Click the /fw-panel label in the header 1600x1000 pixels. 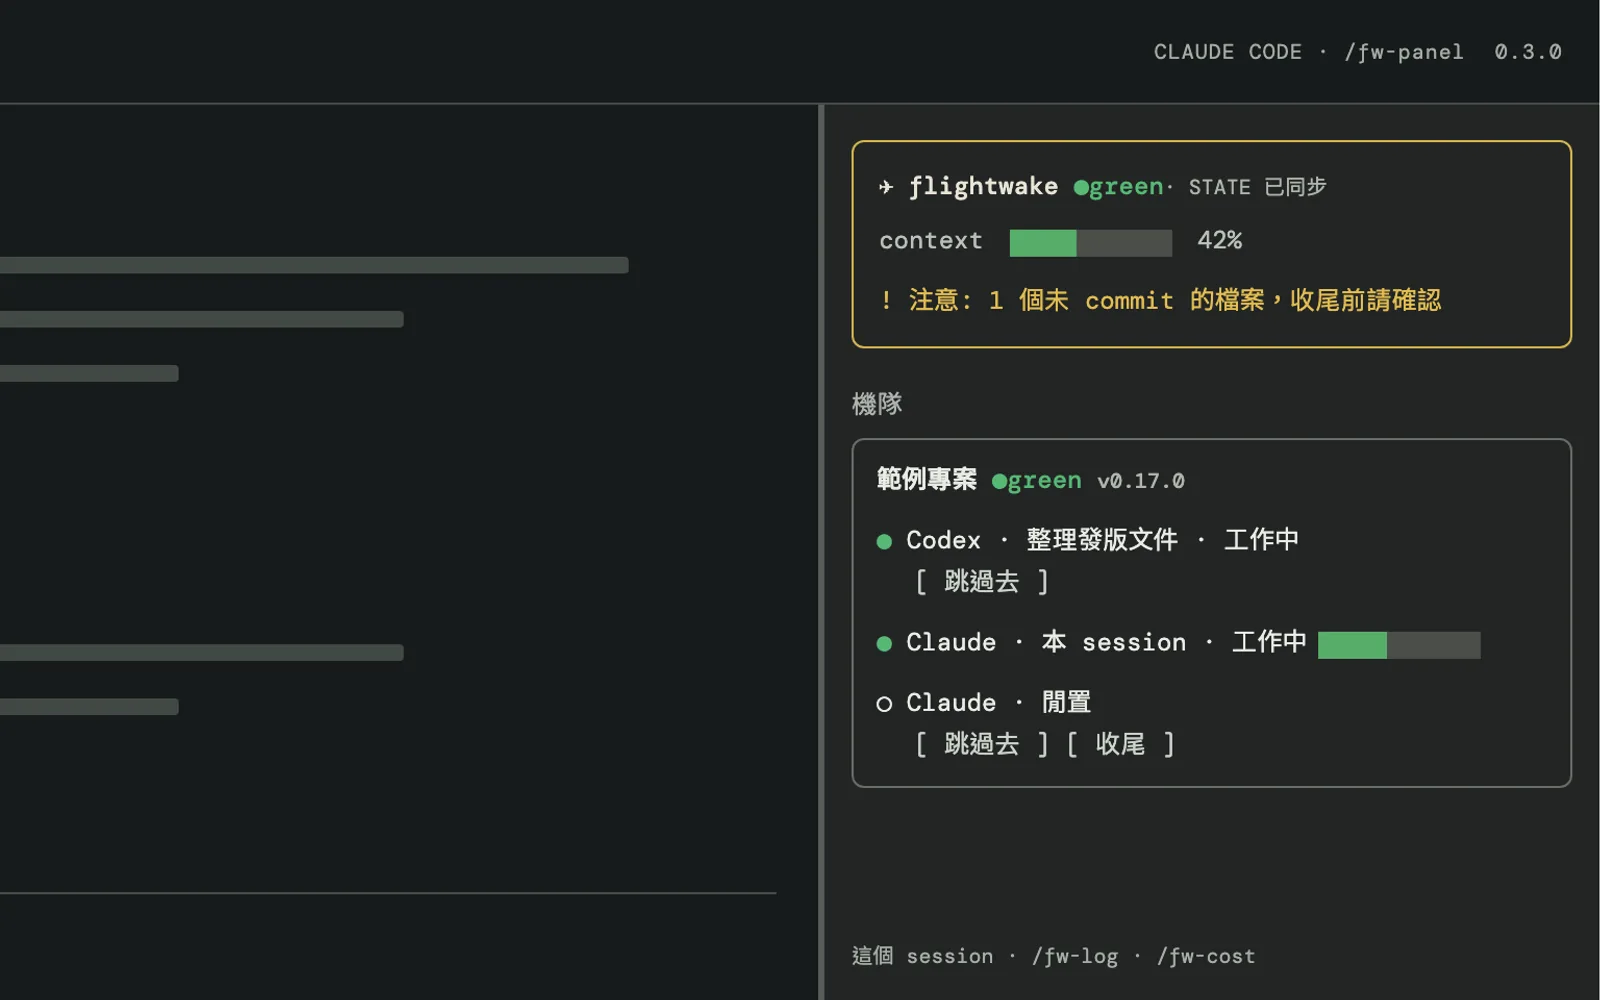tap(1403, 52)
